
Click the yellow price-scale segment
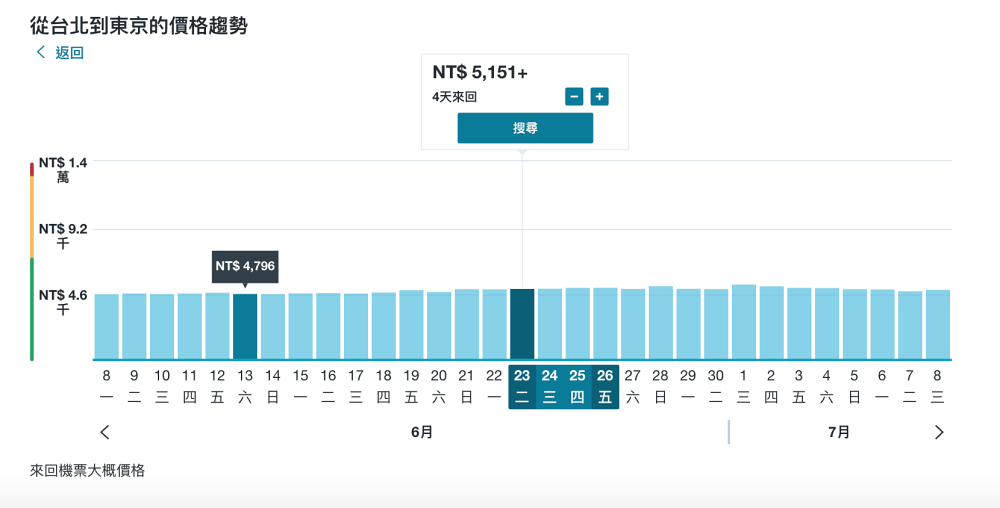pyautogui.click(x=31, y=217)
